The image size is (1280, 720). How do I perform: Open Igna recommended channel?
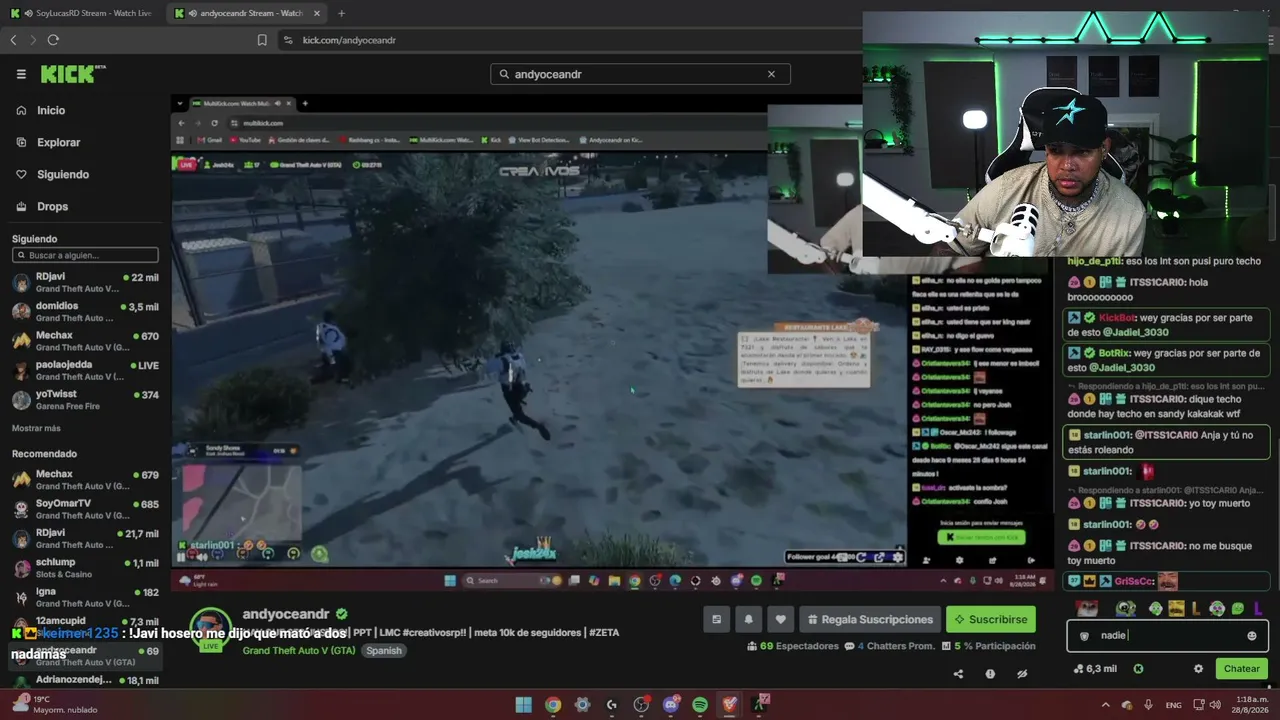pyautogui.click(x=85, y=598)
